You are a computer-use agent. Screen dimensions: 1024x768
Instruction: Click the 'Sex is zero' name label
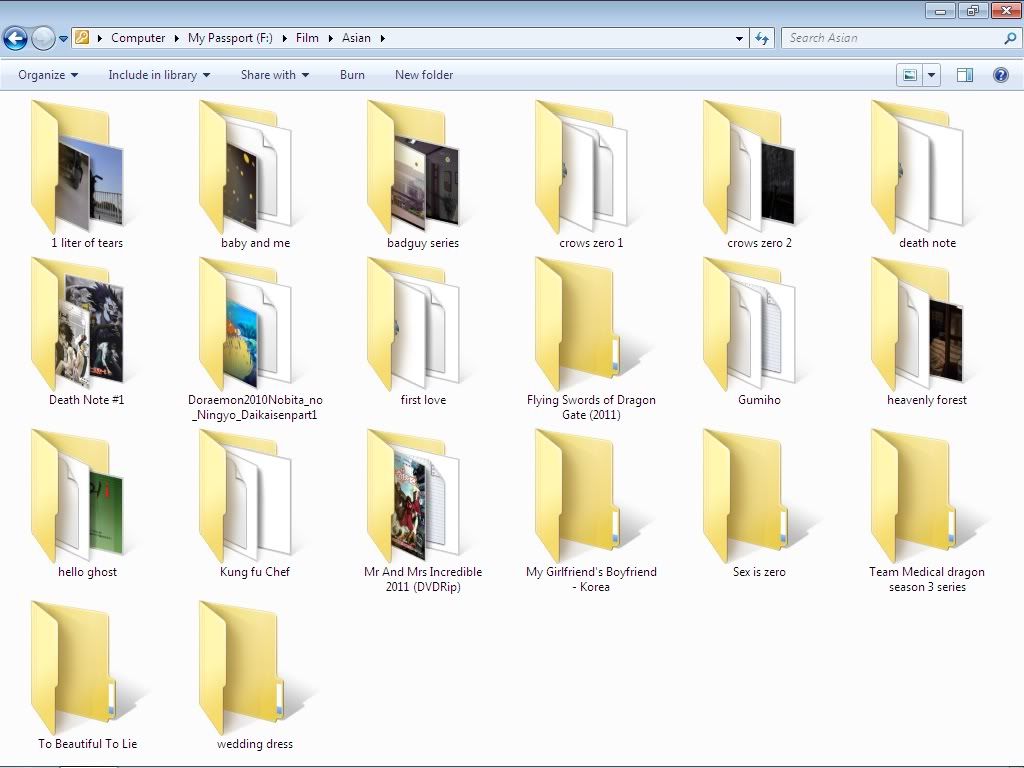(759, 572)
